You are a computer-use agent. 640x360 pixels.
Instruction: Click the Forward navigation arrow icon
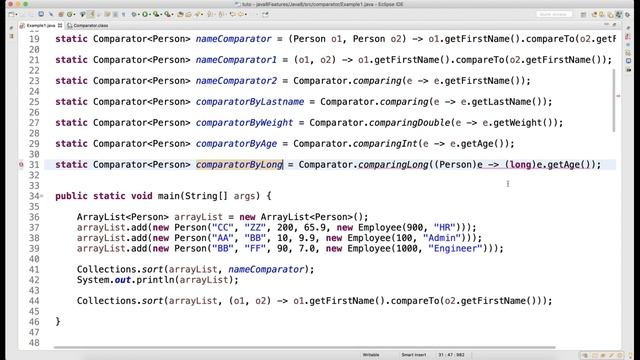241,14
